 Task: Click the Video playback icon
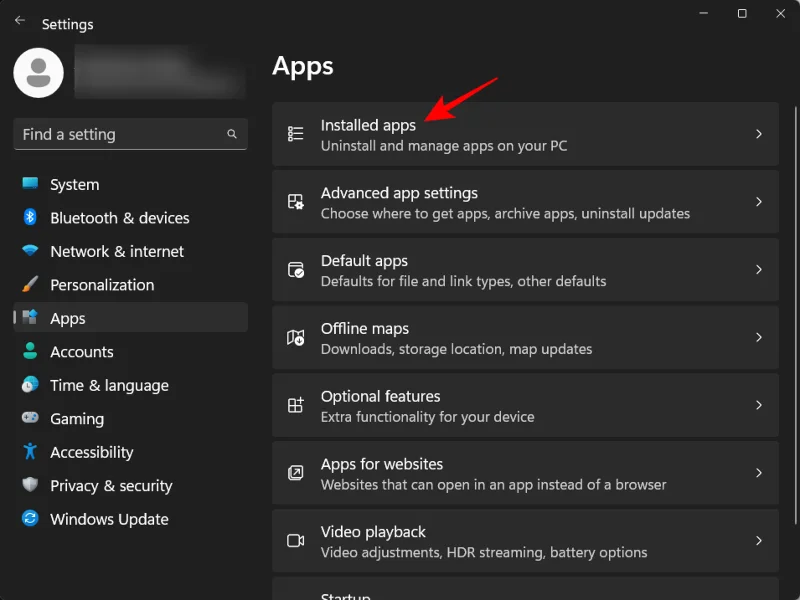tap(295, 541)
